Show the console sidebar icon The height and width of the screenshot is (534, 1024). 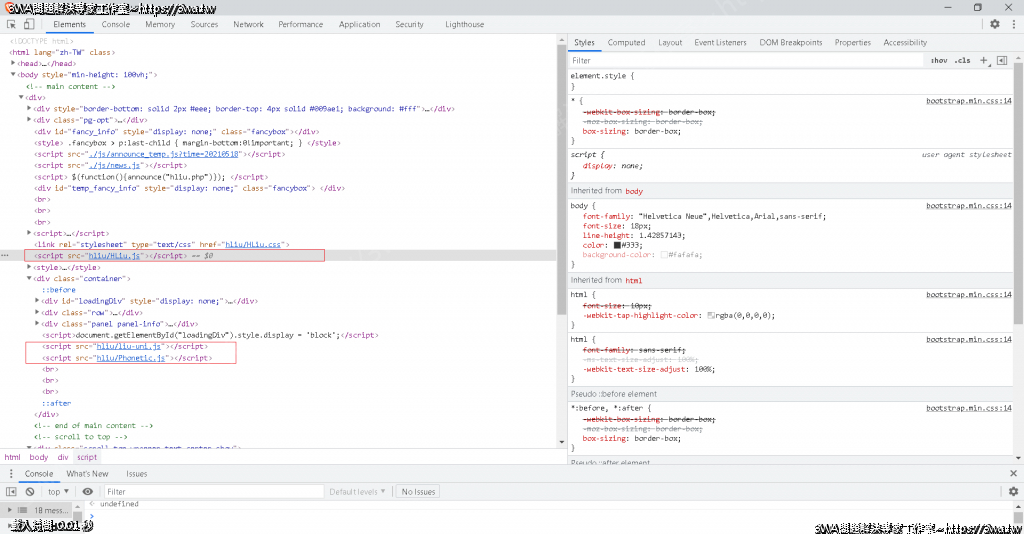(x=11, y=492)
